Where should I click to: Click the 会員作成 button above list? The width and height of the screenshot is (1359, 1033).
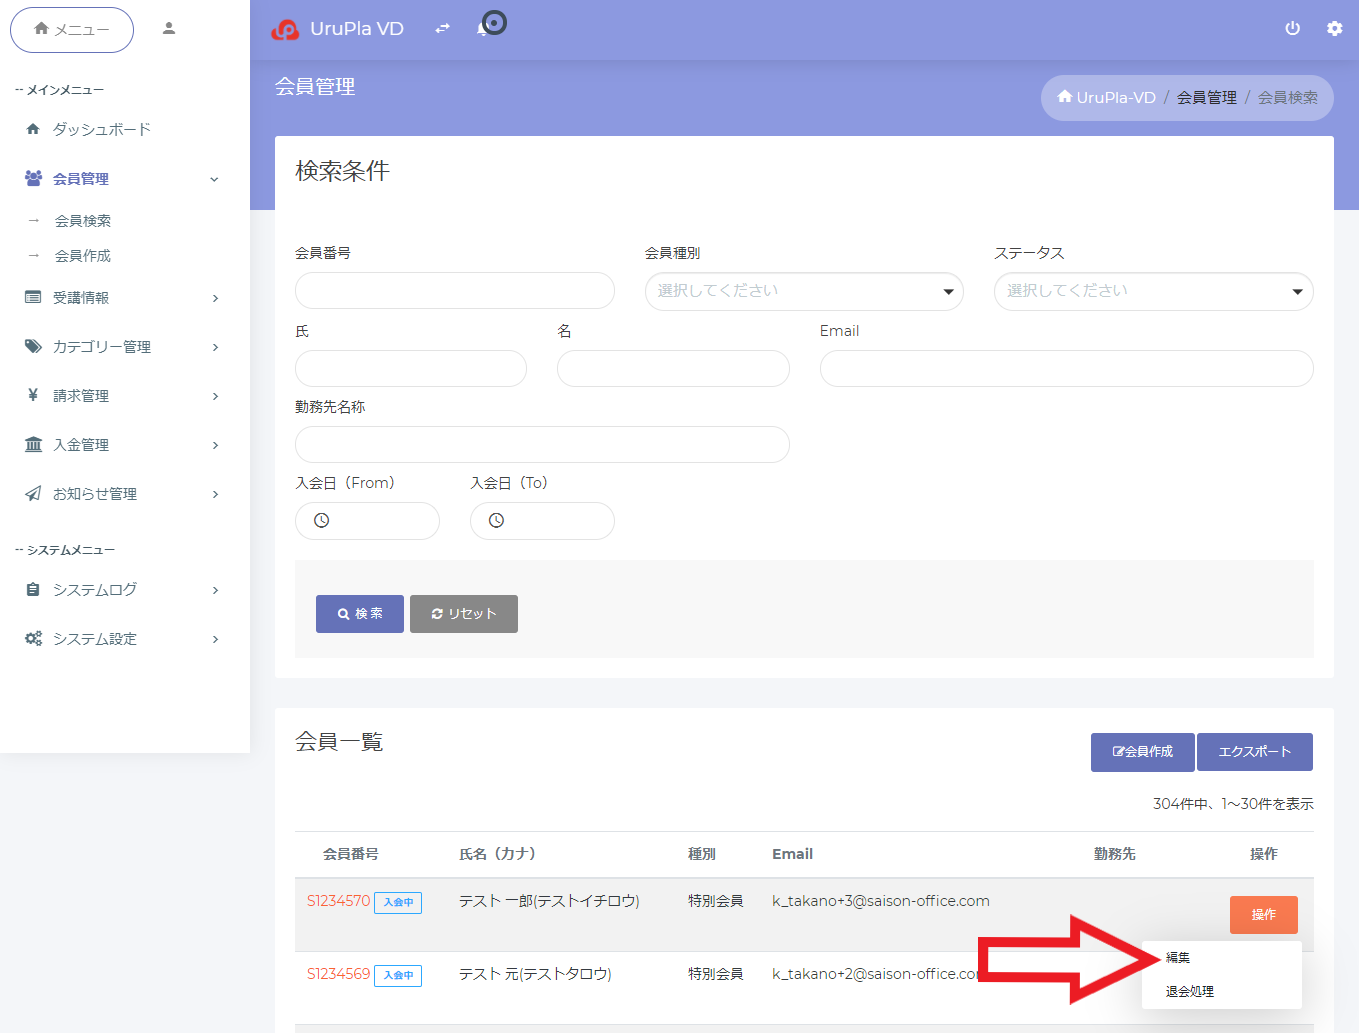pos(1142,752)
